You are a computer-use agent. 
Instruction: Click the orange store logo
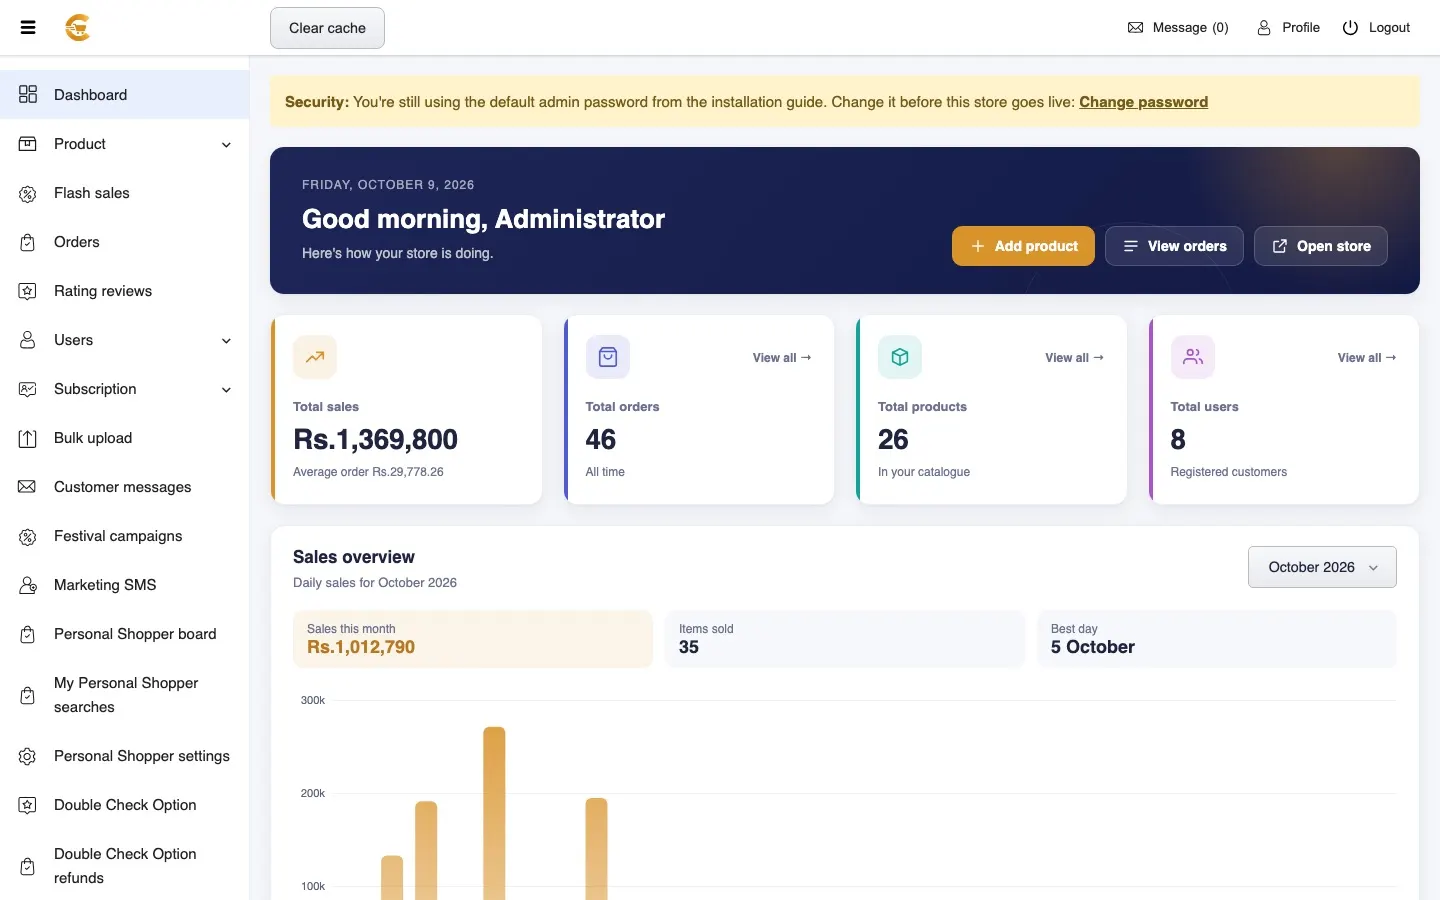[78, 28]
